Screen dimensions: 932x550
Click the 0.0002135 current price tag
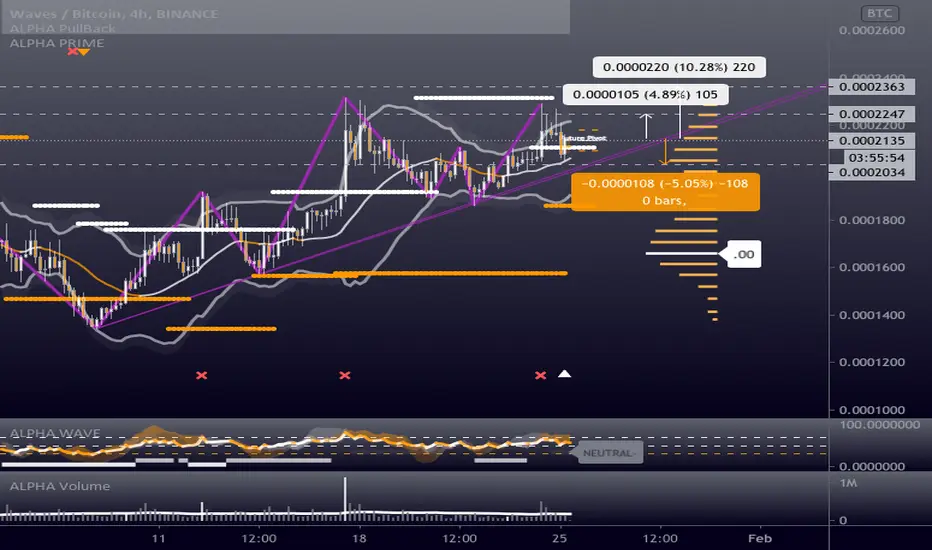point(871,141)
